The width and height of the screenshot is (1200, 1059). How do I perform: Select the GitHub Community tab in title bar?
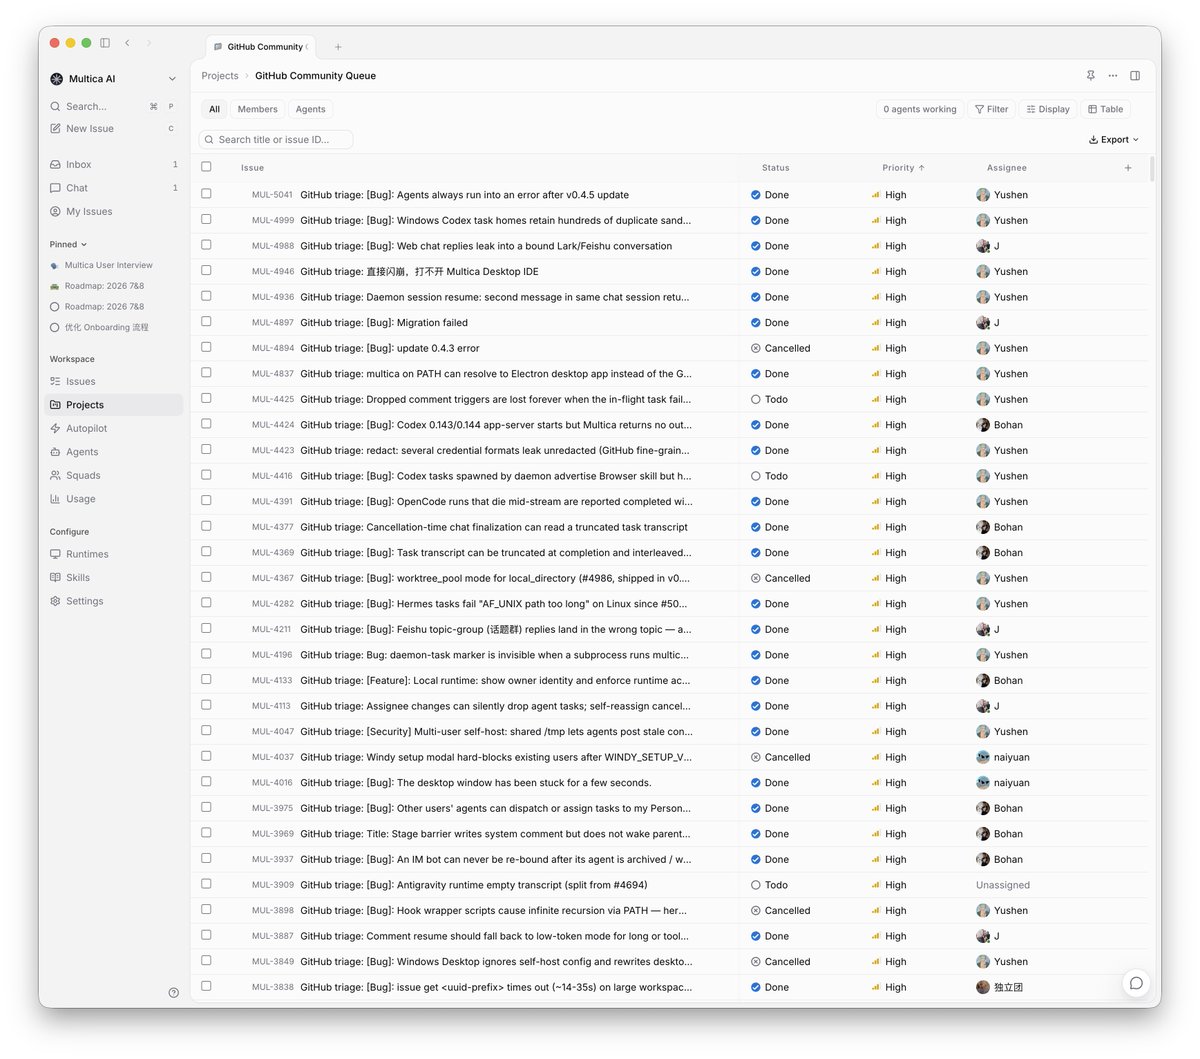[x=261, y=47]
